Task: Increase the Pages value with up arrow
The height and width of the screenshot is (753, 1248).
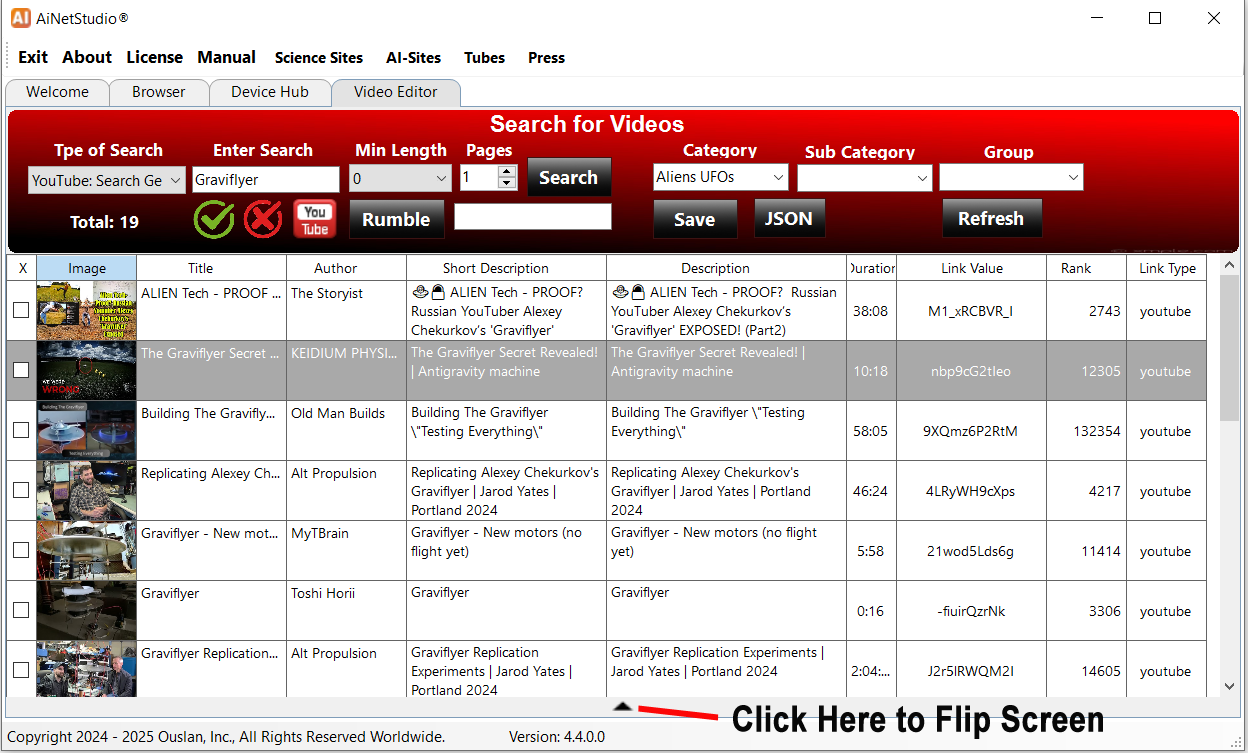Action: [x=507, y=171]
